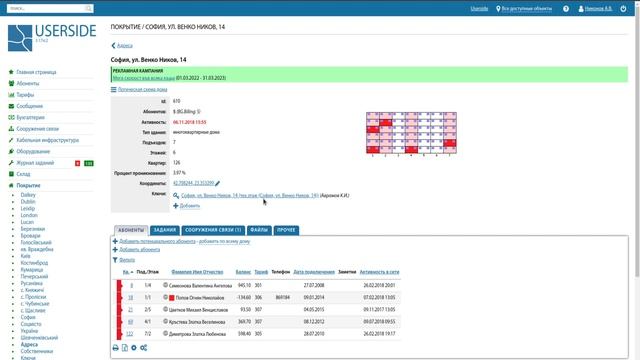The height and width of the screenshot is (360, 640).
Task: Switch to the Прочее tab
Action: 286,230
